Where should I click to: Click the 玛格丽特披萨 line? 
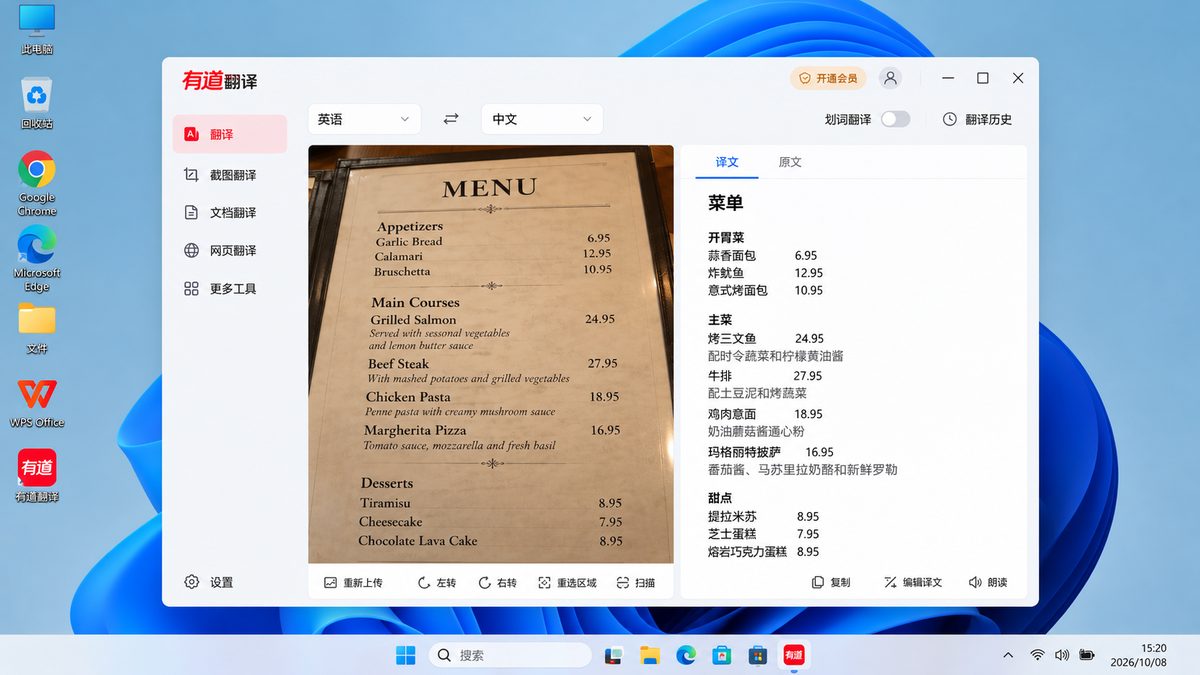pos(771,452)
